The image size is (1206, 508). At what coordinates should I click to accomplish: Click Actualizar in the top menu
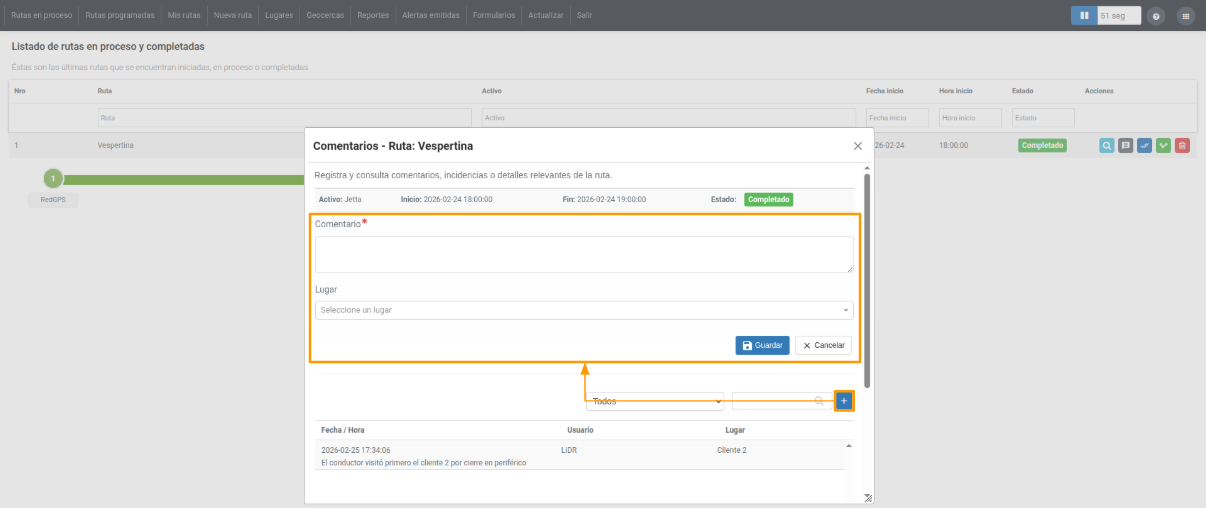pos(545,15)
